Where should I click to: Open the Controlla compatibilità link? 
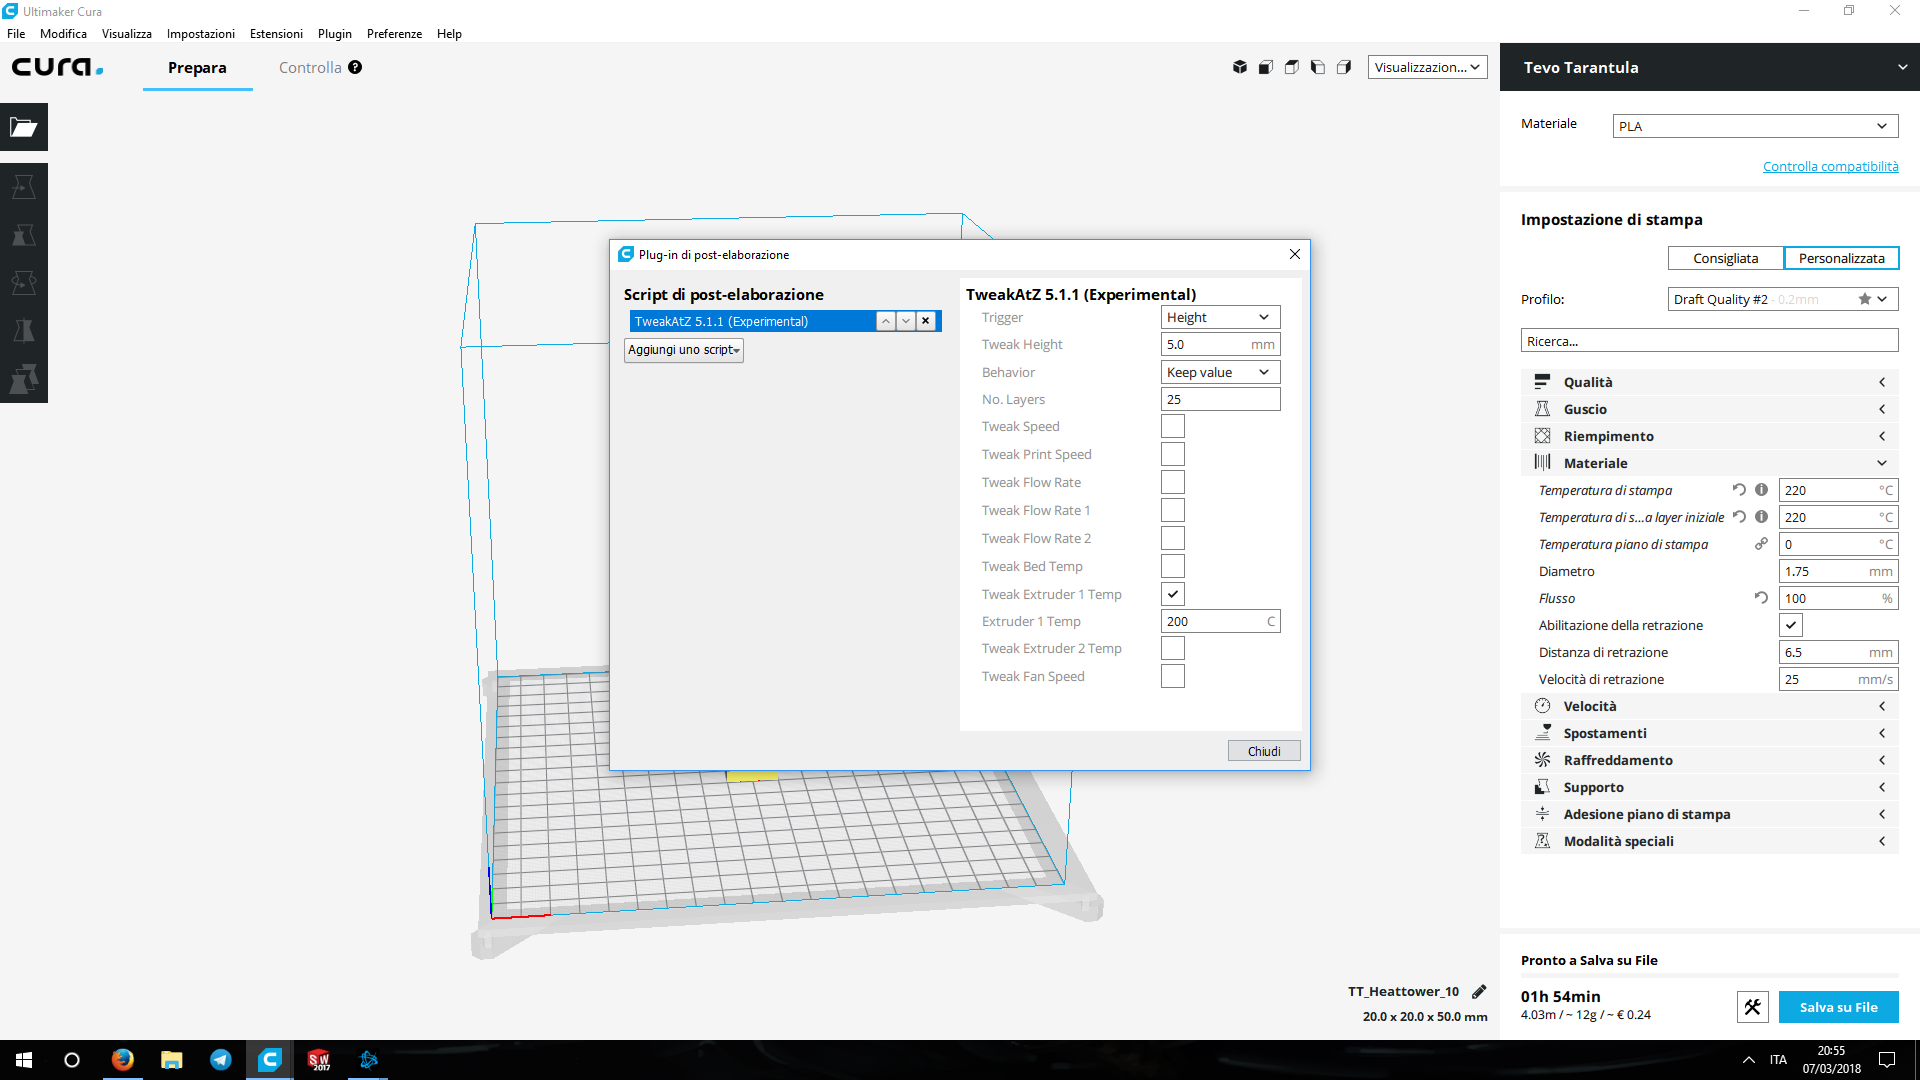pos(1830,166)
